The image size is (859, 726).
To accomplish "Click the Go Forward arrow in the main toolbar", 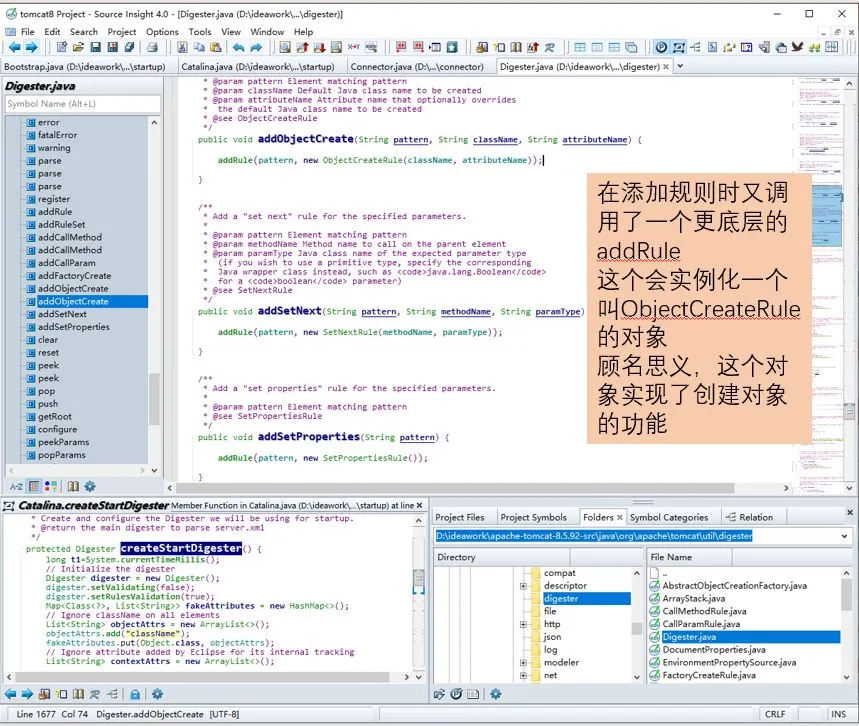I will [x=32, y=48].
